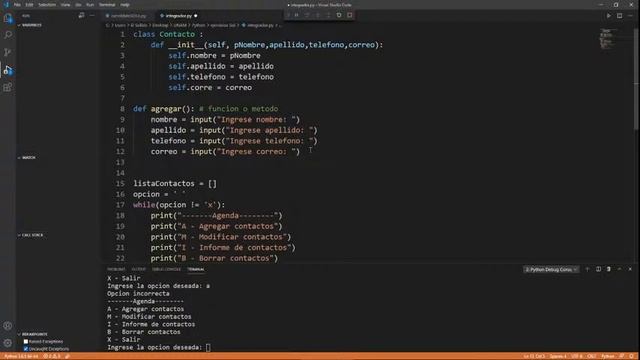Click the Python interpreter version in status bar
The height and width of the screenshot is (360, 640).
click(x=21, y=356)
